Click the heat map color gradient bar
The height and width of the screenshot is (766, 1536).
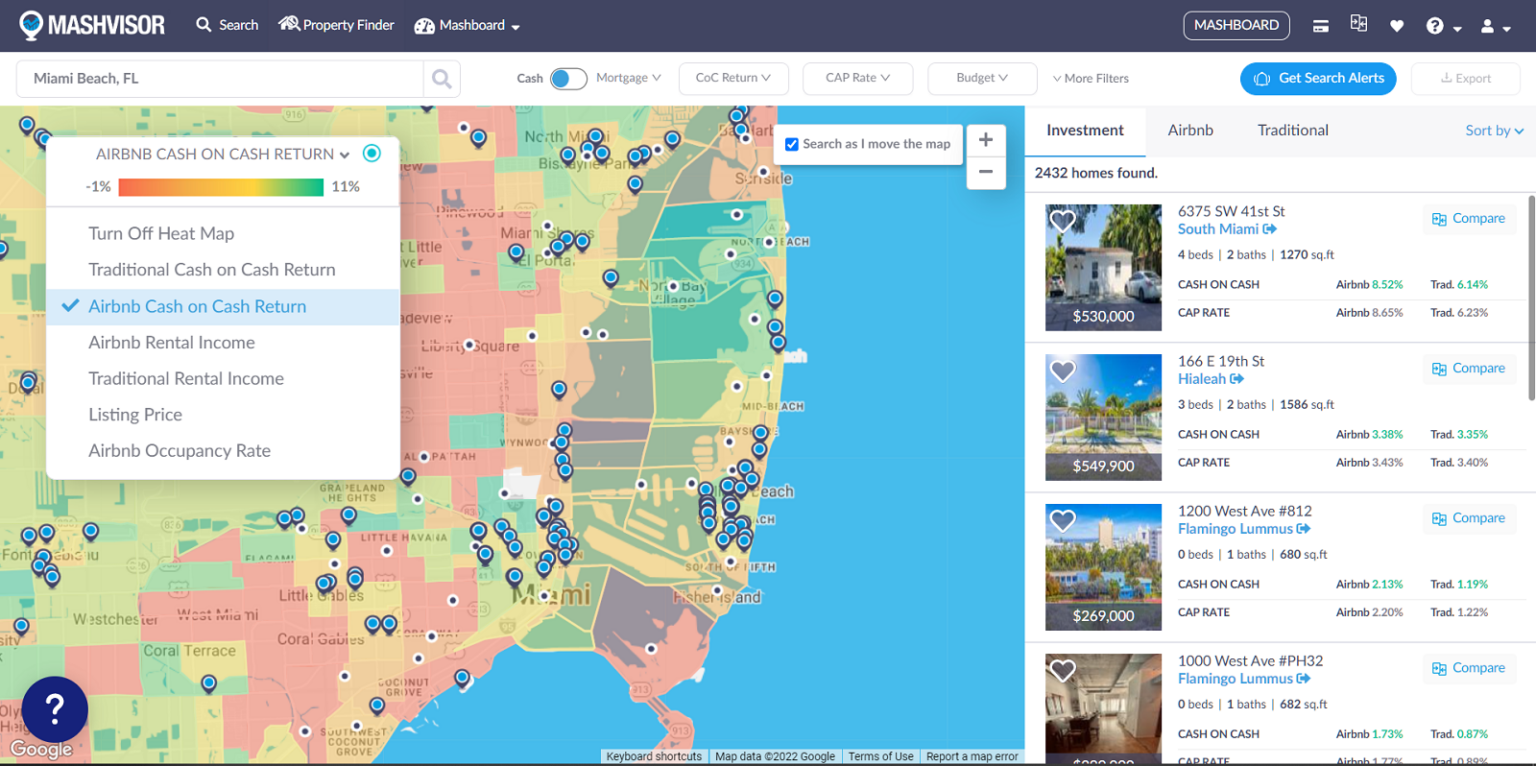pos(221,187)
